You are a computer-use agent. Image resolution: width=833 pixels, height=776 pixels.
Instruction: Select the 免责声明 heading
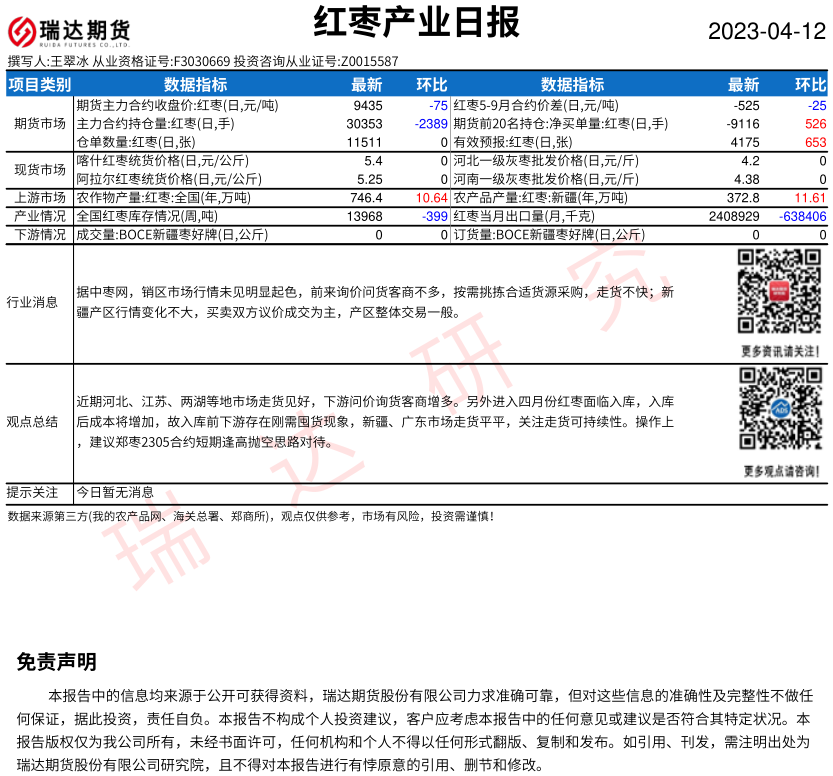[x=57, y=662]
